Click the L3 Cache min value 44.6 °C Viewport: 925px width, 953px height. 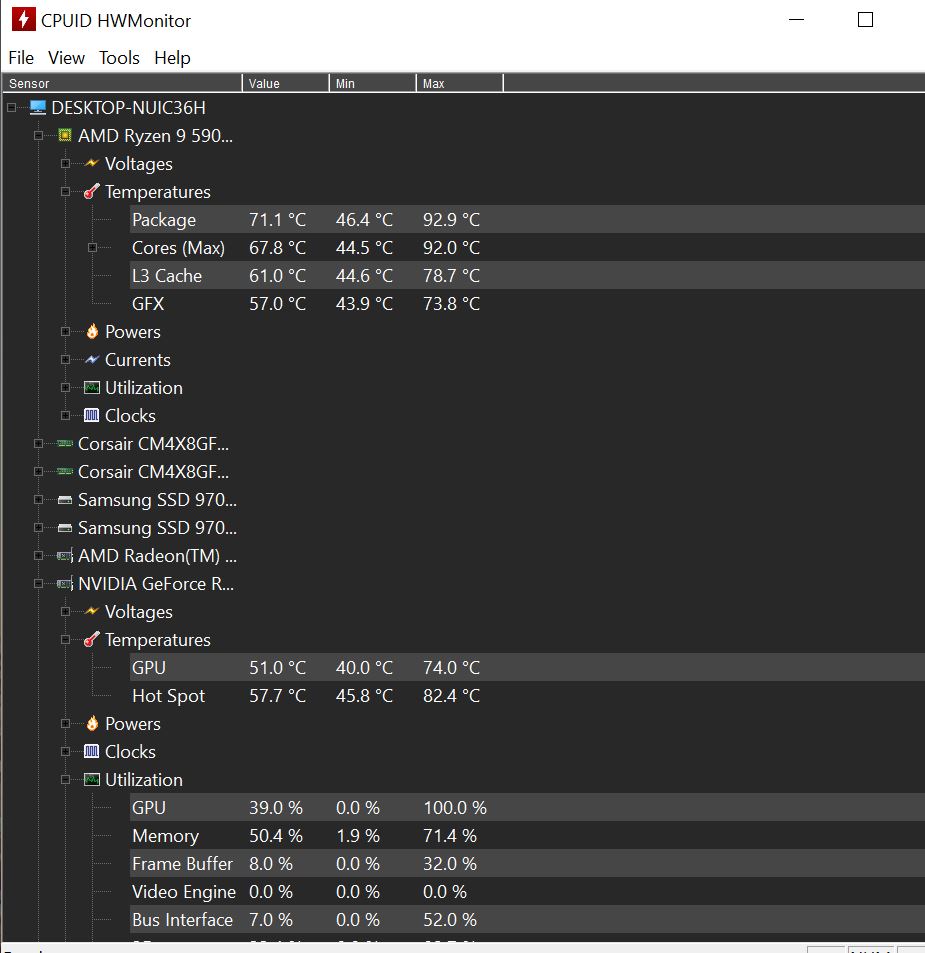[365, 275]
